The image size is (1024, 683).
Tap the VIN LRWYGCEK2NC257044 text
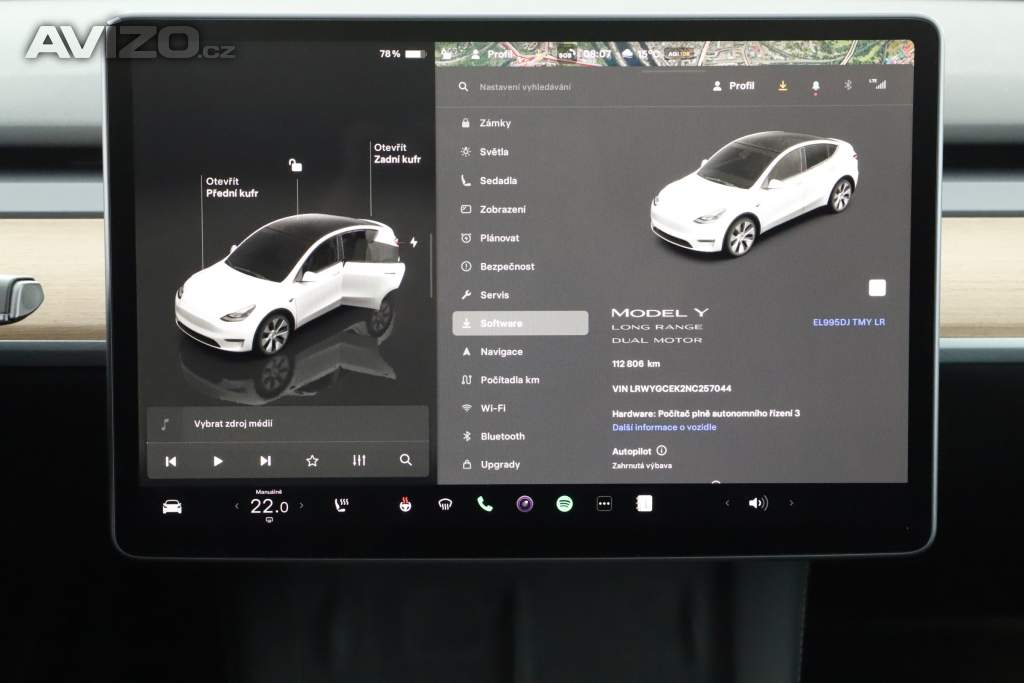tap(671, 389)
